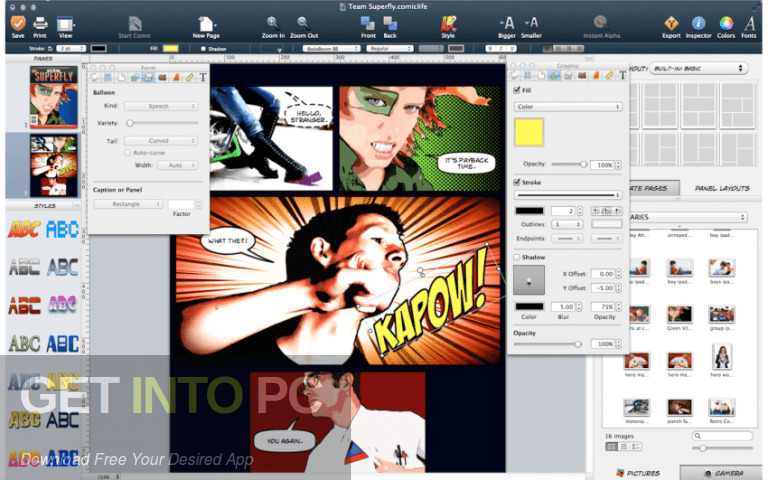The height and width of the screenshot is (480, 768).
Task: Toggle the Auto-curve checkbox
Action: (128, 153)
